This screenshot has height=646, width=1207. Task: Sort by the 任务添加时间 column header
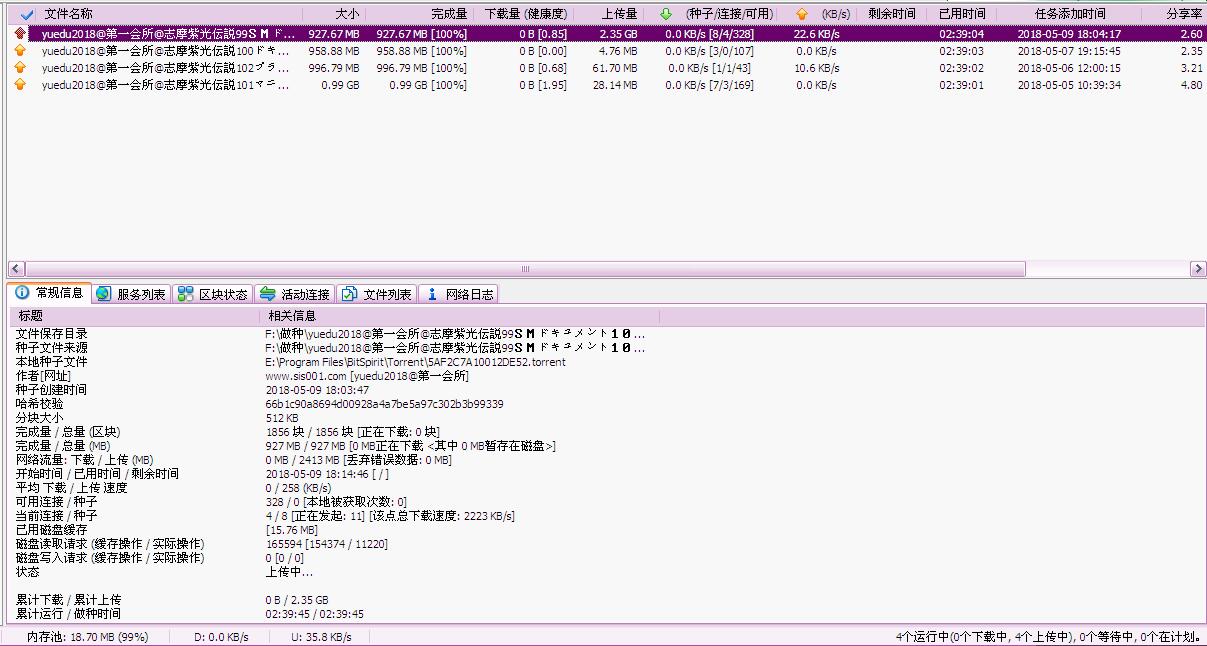point(1070,14)
